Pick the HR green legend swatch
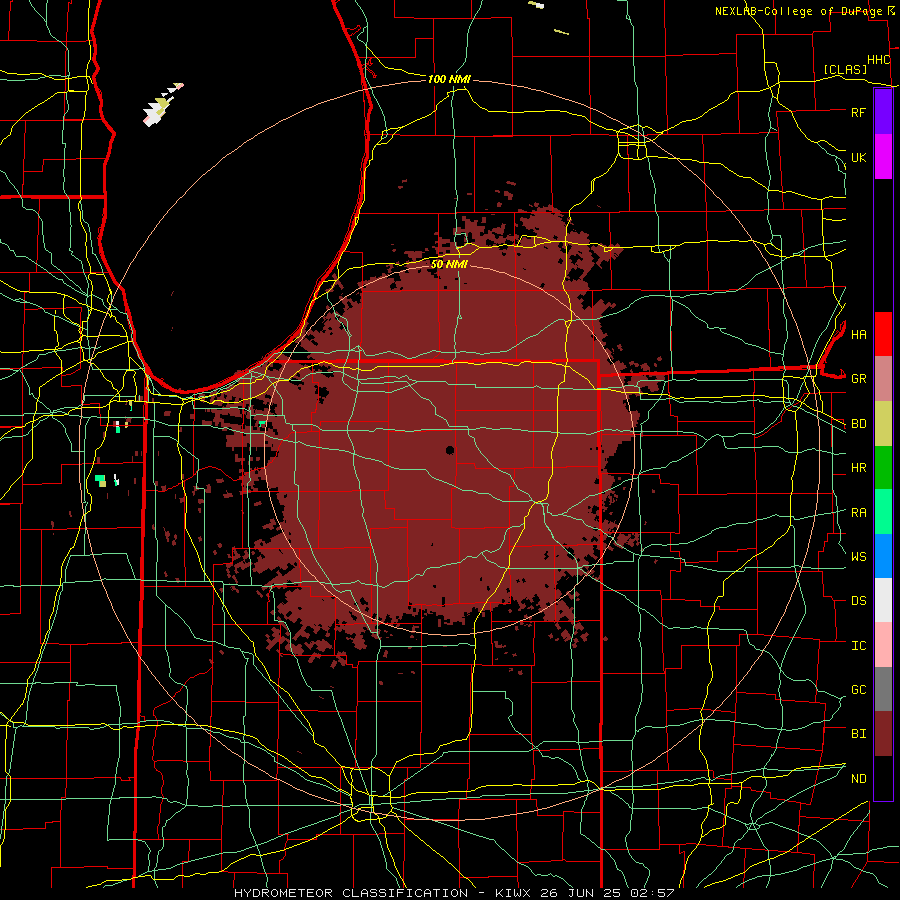This screenshot has width=900, height=900. [x=883, y=468]
